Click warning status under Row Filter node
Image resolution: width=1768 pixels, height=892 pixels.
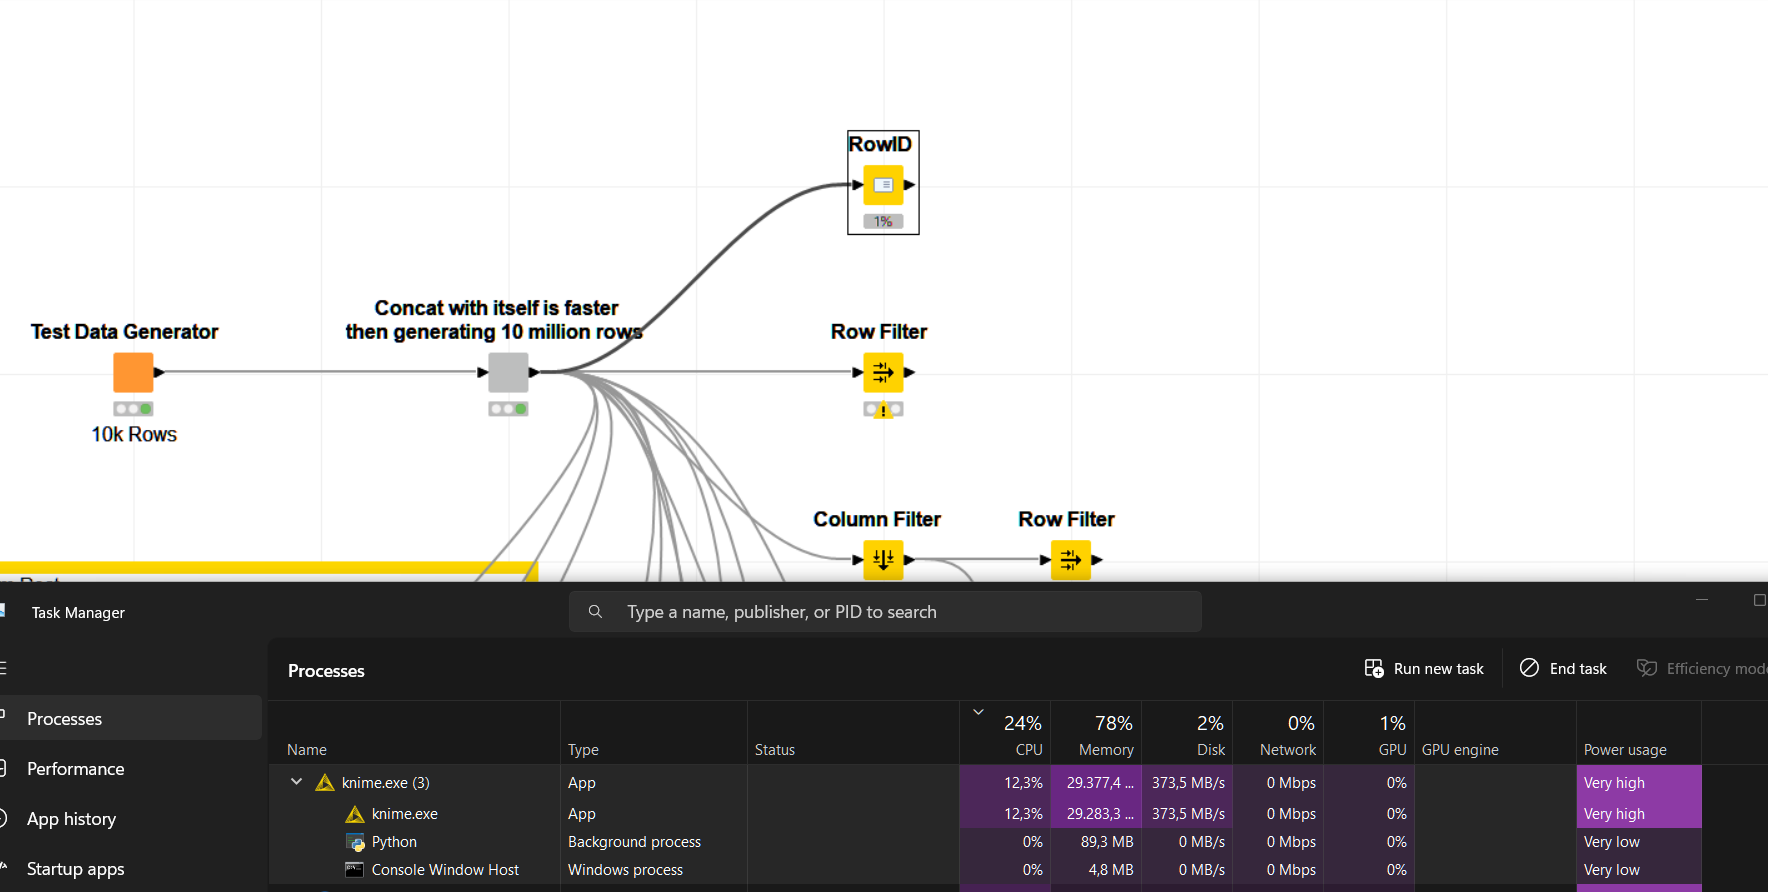[883, 409]
